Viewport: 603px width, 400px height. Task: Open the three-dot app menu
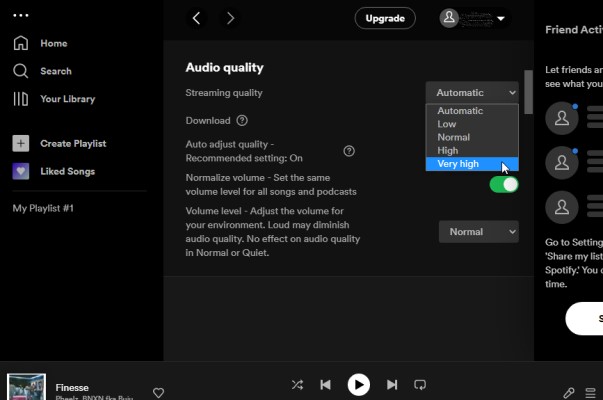click(x=21, y=15)
